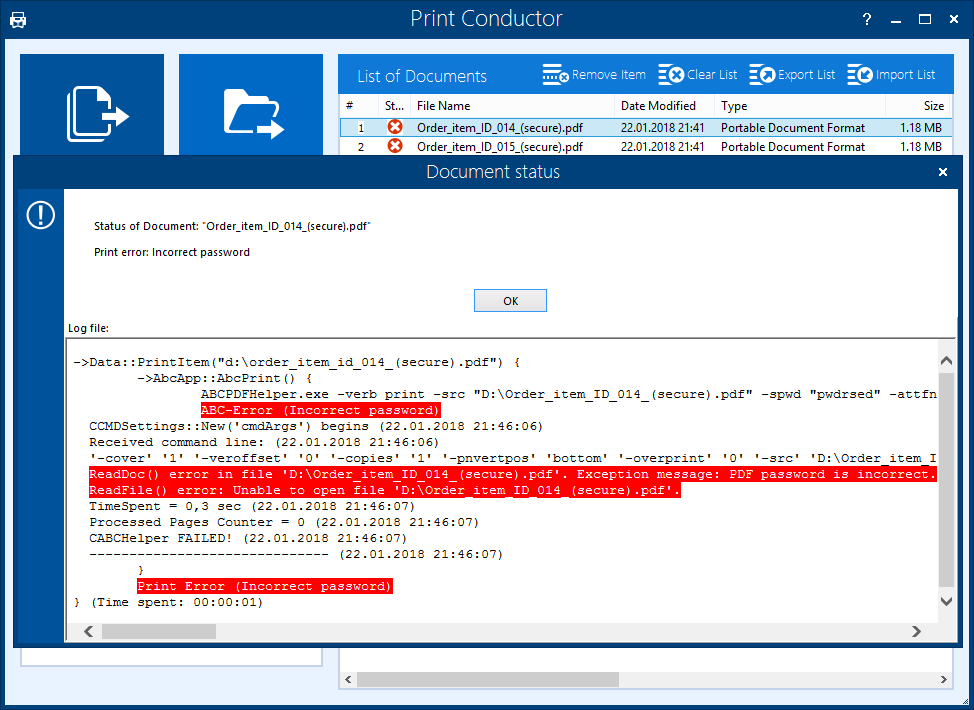
Task: Sort list by File Name column header
Action: click(510, 106)
